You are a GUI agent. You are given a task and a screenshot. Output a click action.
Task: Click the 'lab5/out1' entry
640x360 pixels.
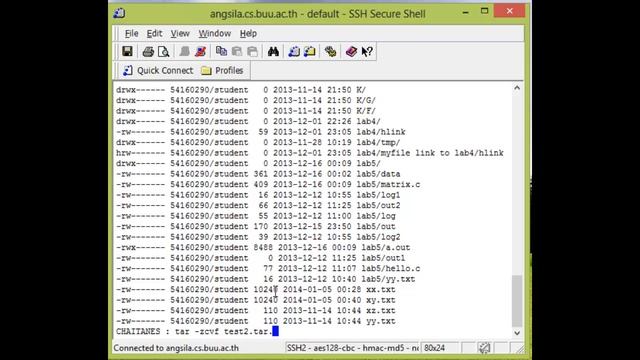pos(383,258)
